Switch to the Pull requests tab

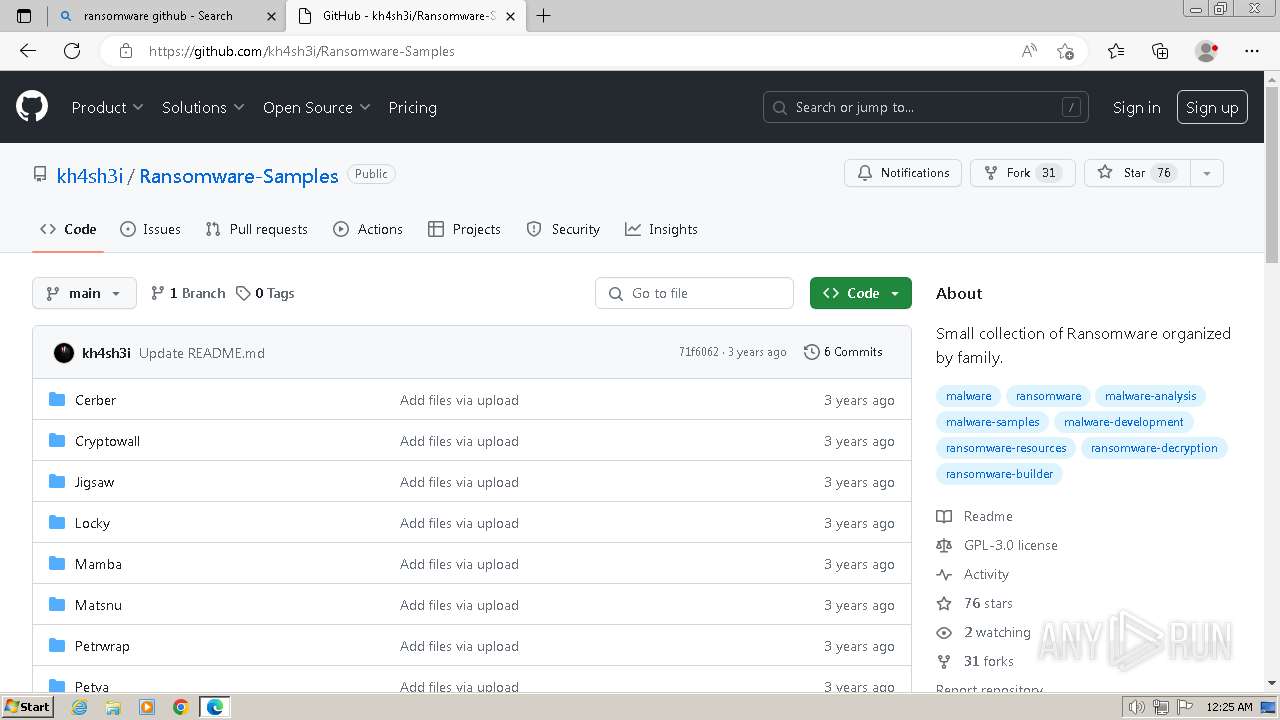[256, 229]
